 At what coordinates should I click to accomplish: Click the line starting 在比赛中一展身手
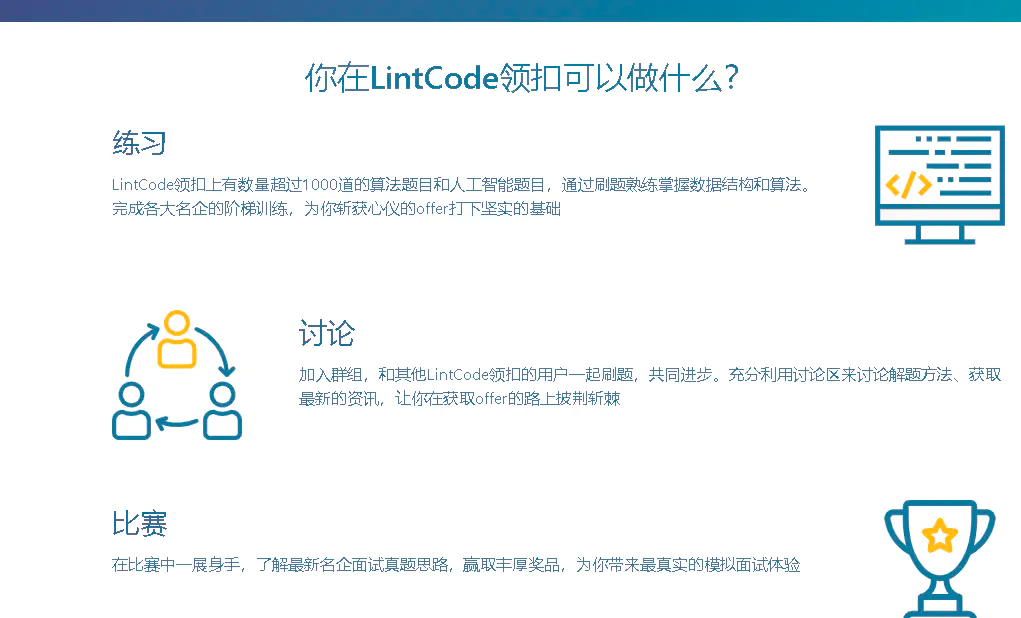tap(456, 565)
